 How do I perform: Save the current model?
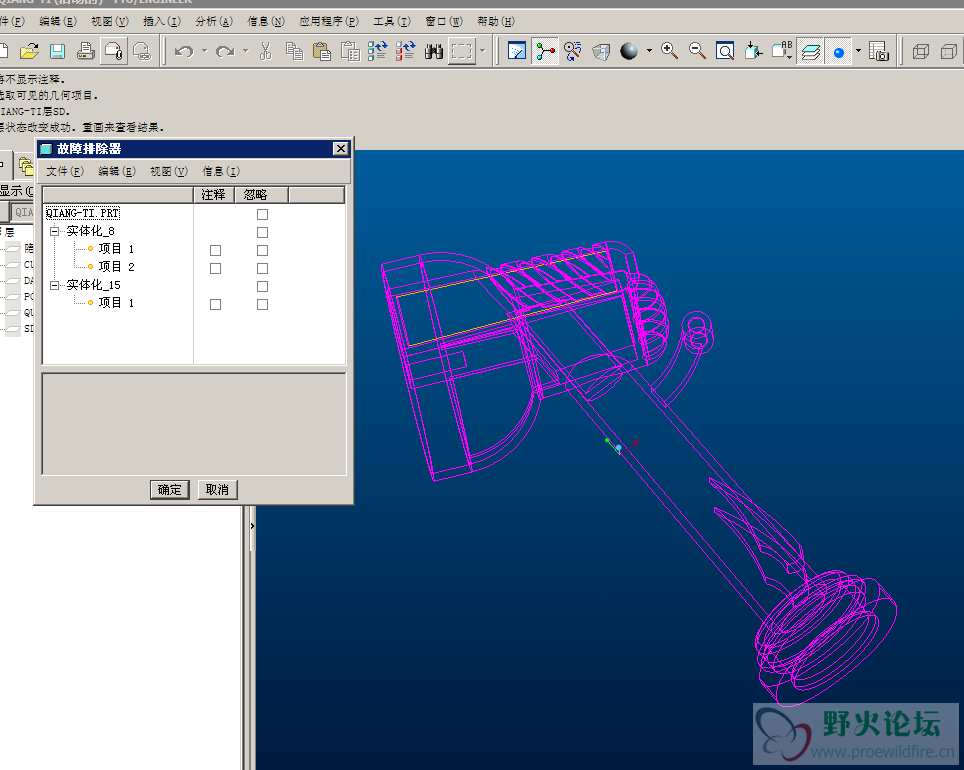[x=57, y=51]
